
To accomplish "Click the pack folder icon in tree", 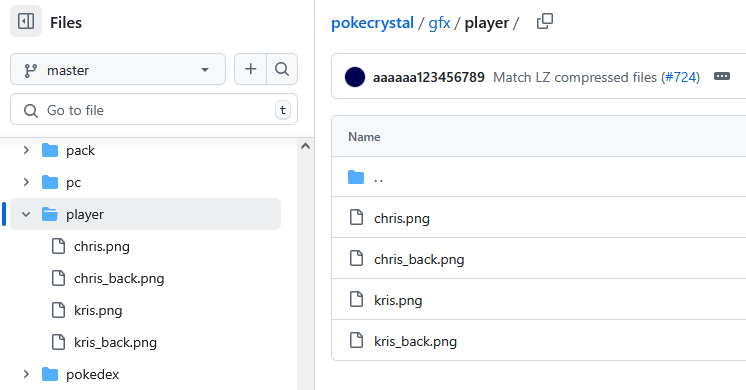I will [50, 150].
